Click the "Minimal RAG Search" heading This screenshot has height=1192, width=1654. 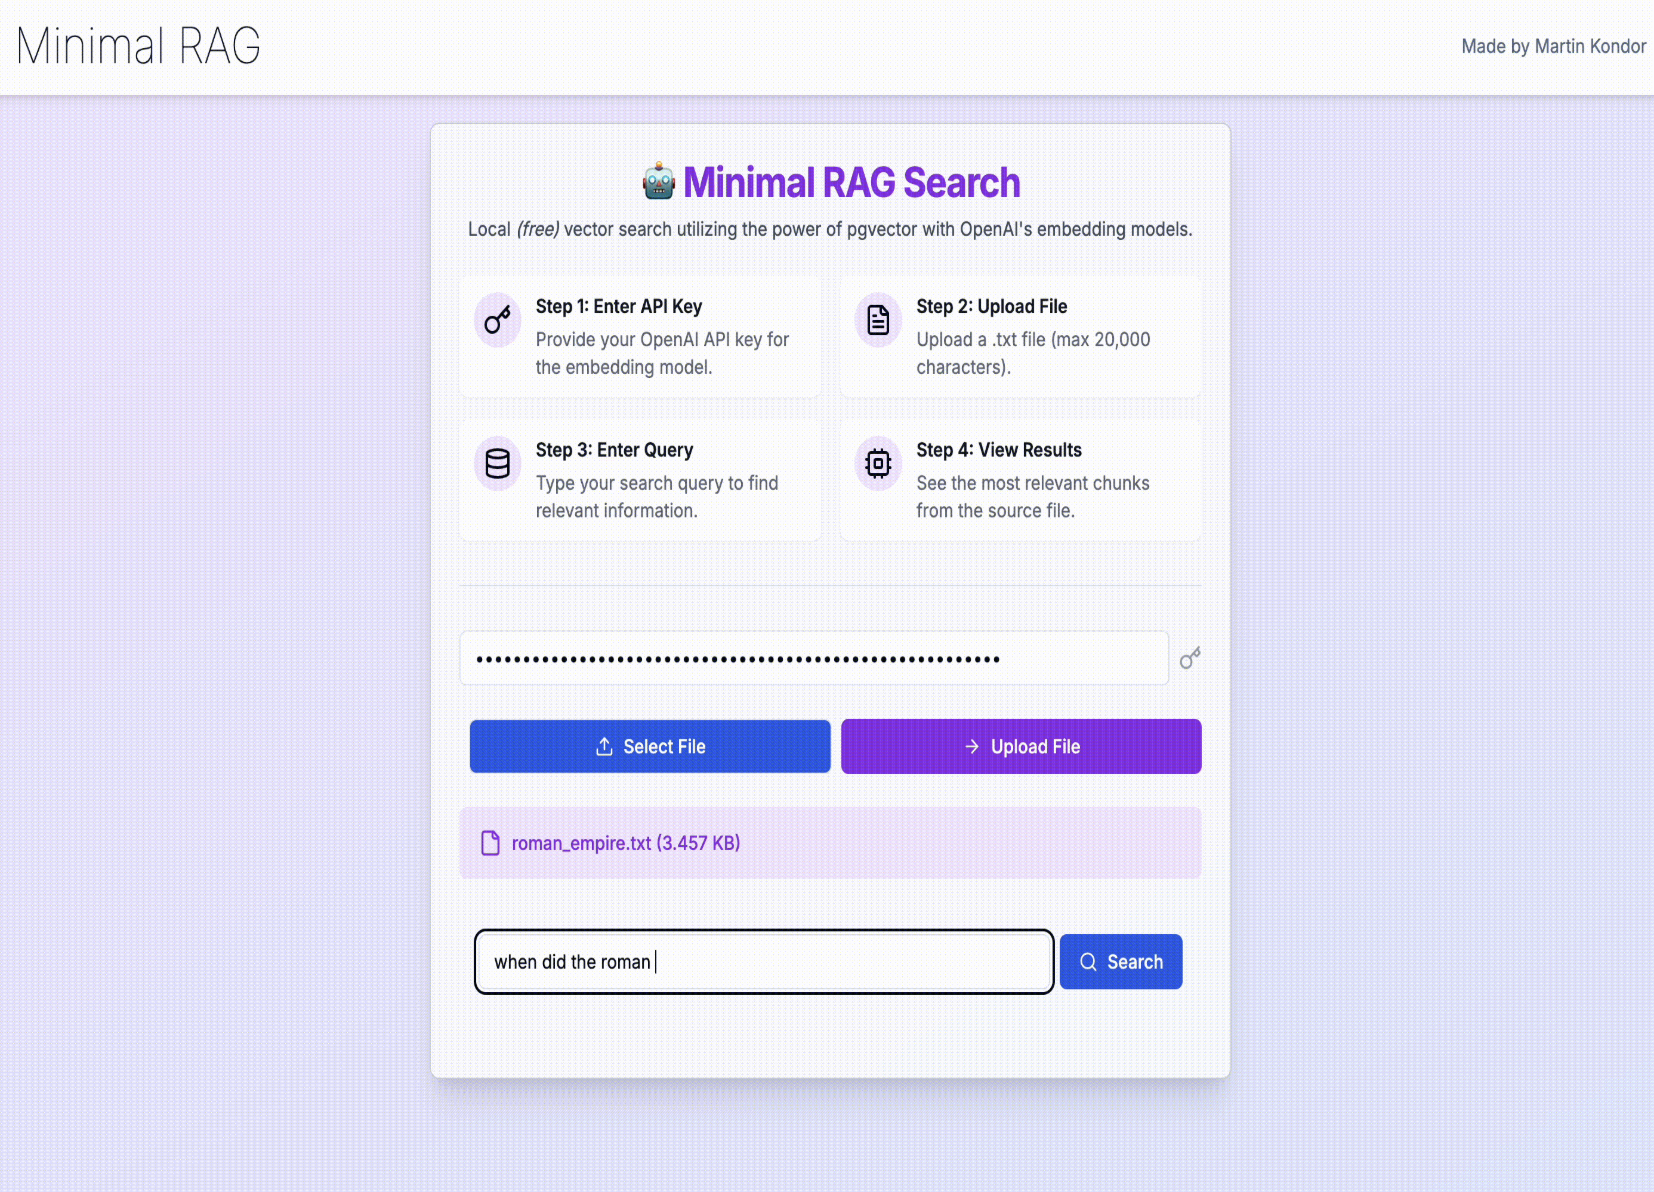click(x=852, y=182)
